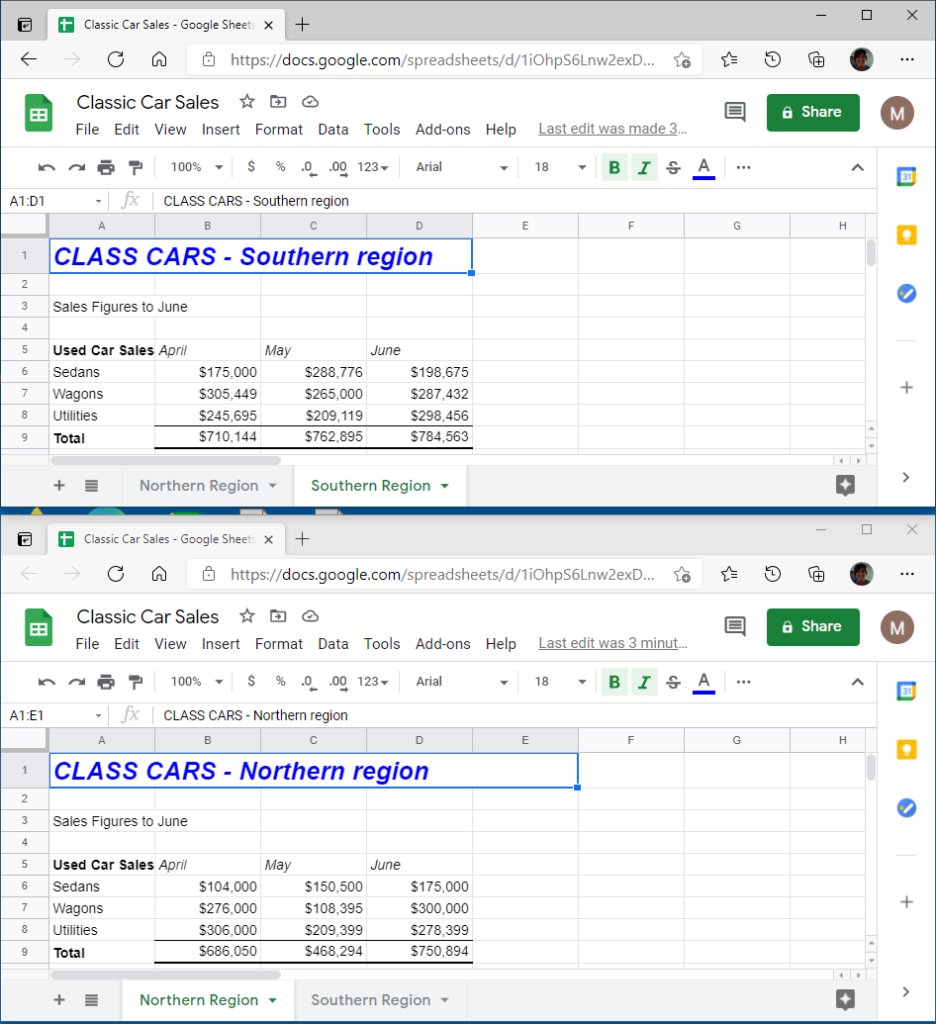Open Google Calendar side panel in top window
936x1024 pixels.
[906, 176]
